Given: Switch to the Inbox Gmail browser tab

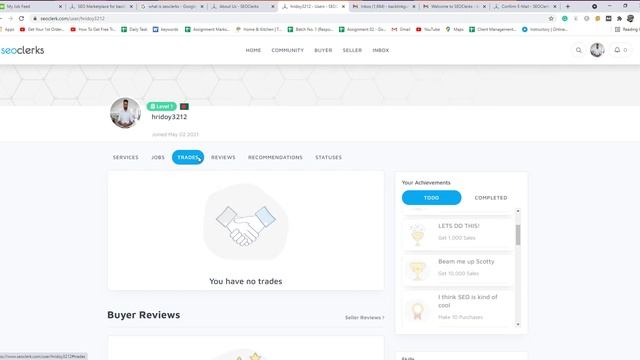Looking at the screenshot, I should click(384, 7).
